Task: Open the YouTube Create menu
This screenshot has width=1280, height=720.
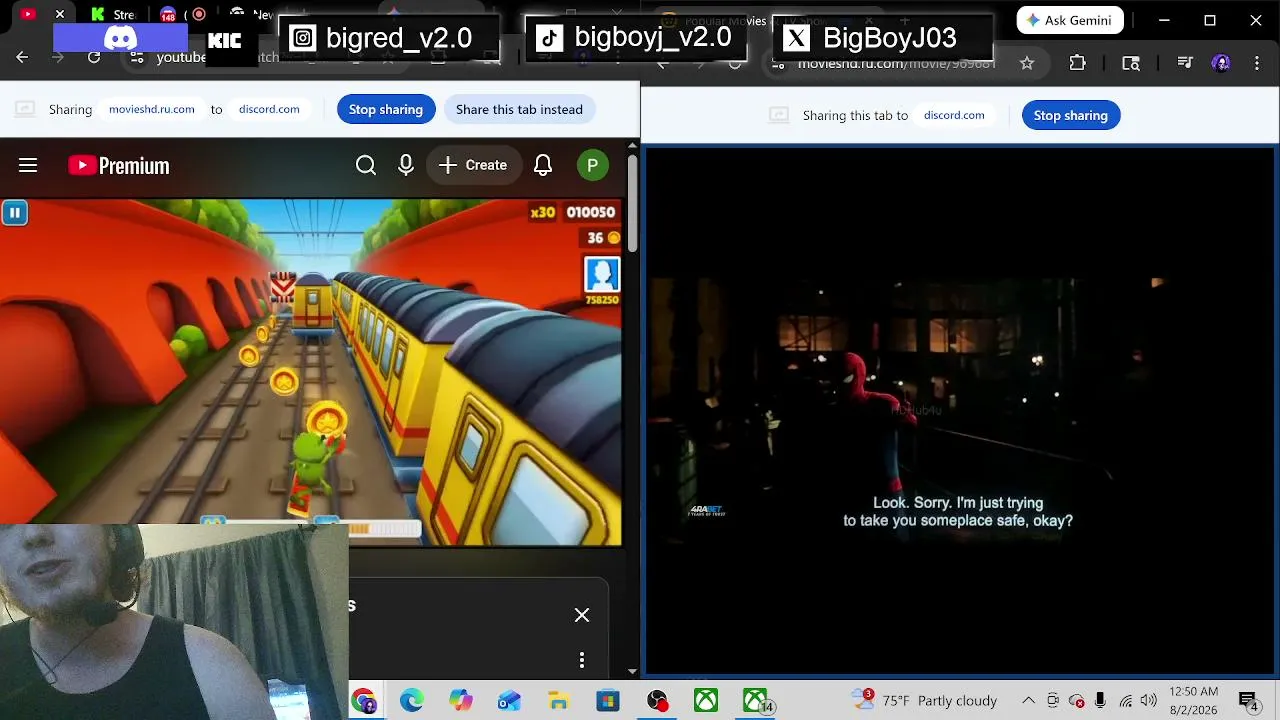Action: point(474,165)
